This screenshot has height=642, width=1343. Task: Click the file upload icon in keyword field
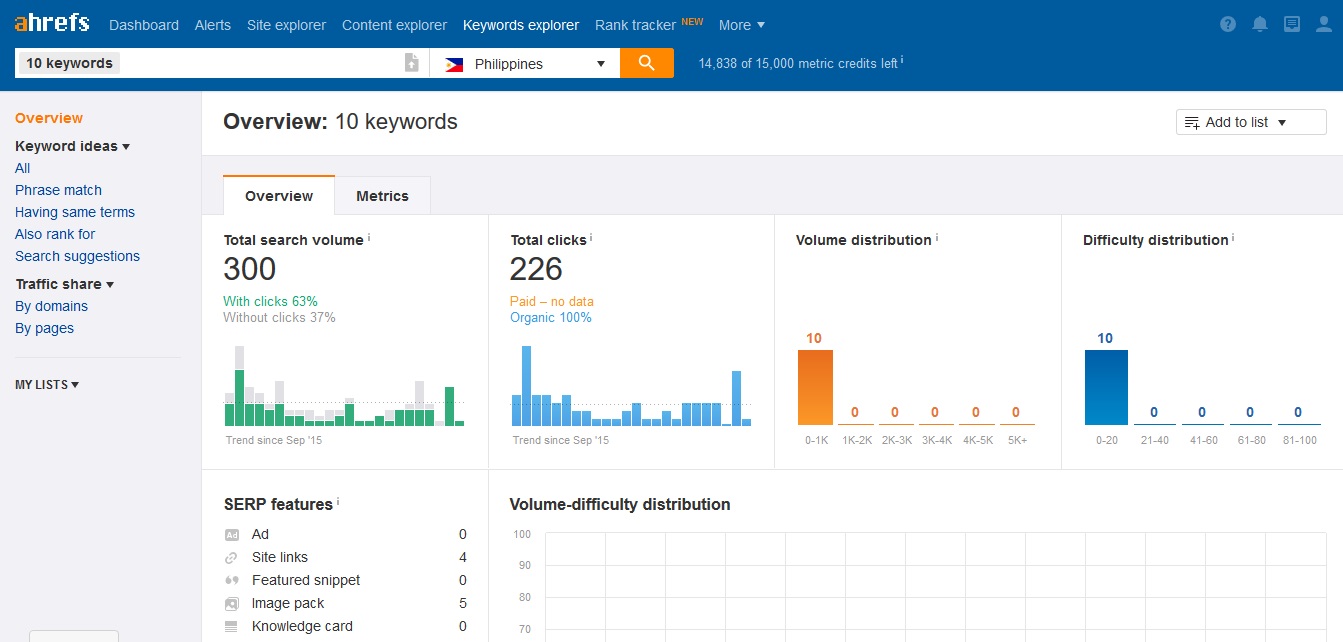pos(411,63)
